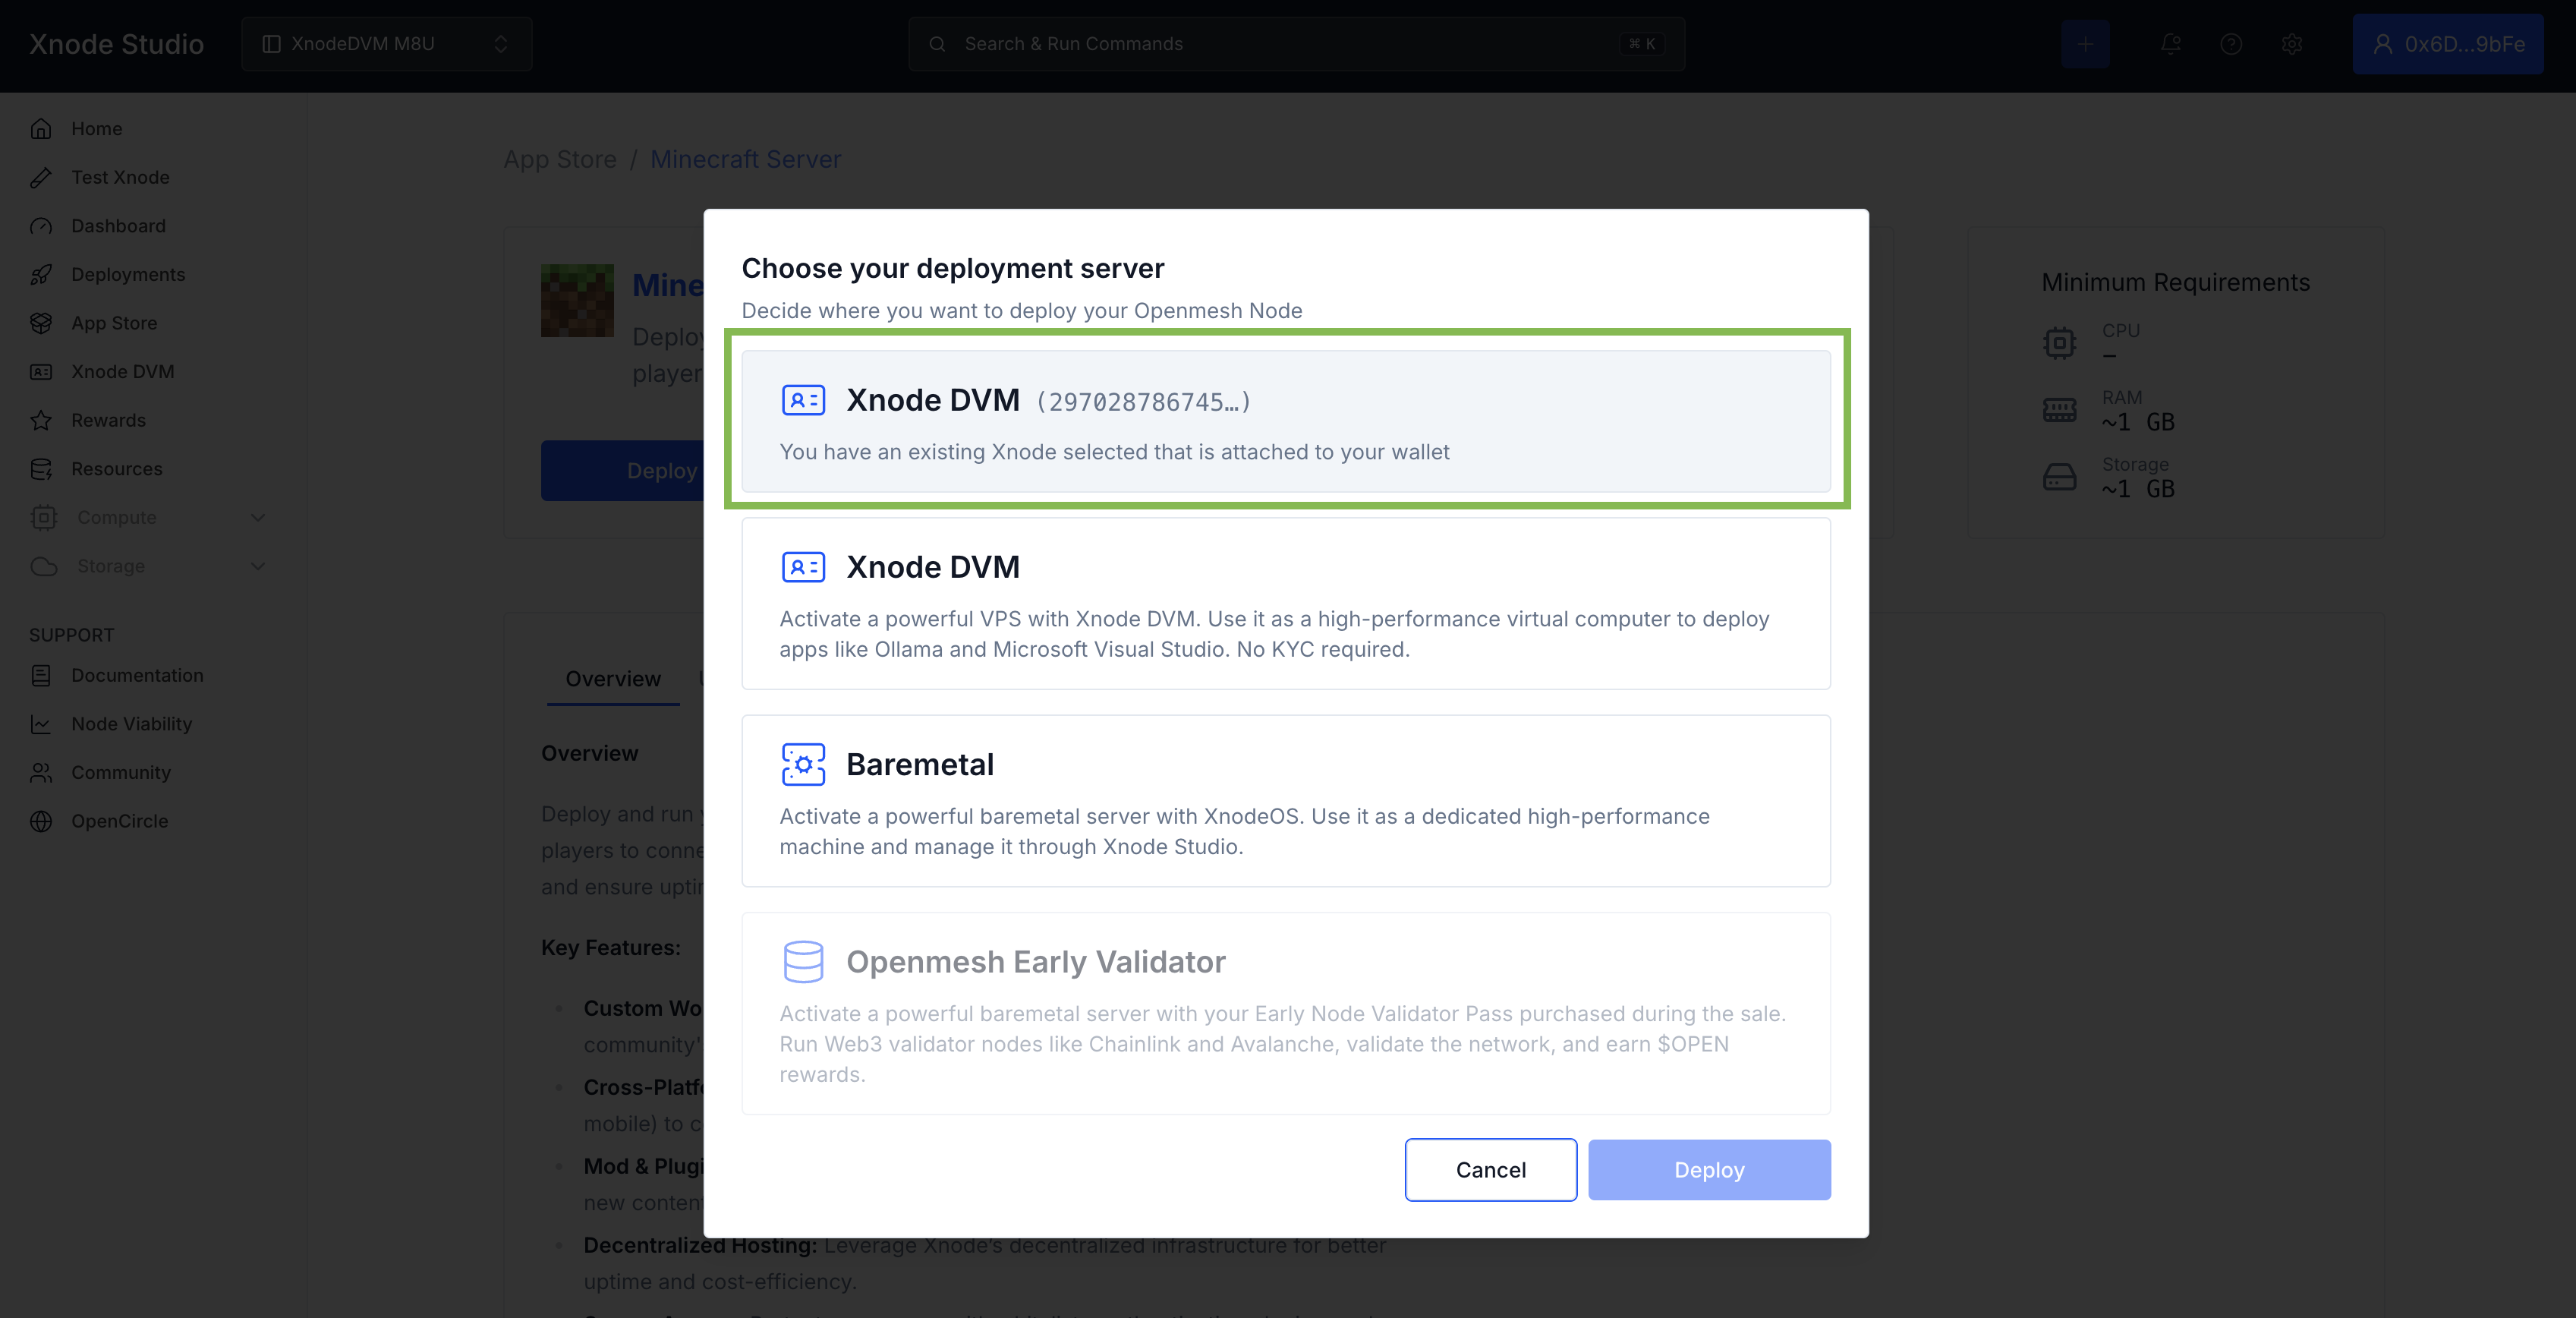Click the Rewards star icon in sidebar
Image resolution: width=2576 pixels, height=1318 pixels.
(x=41, y=420)
